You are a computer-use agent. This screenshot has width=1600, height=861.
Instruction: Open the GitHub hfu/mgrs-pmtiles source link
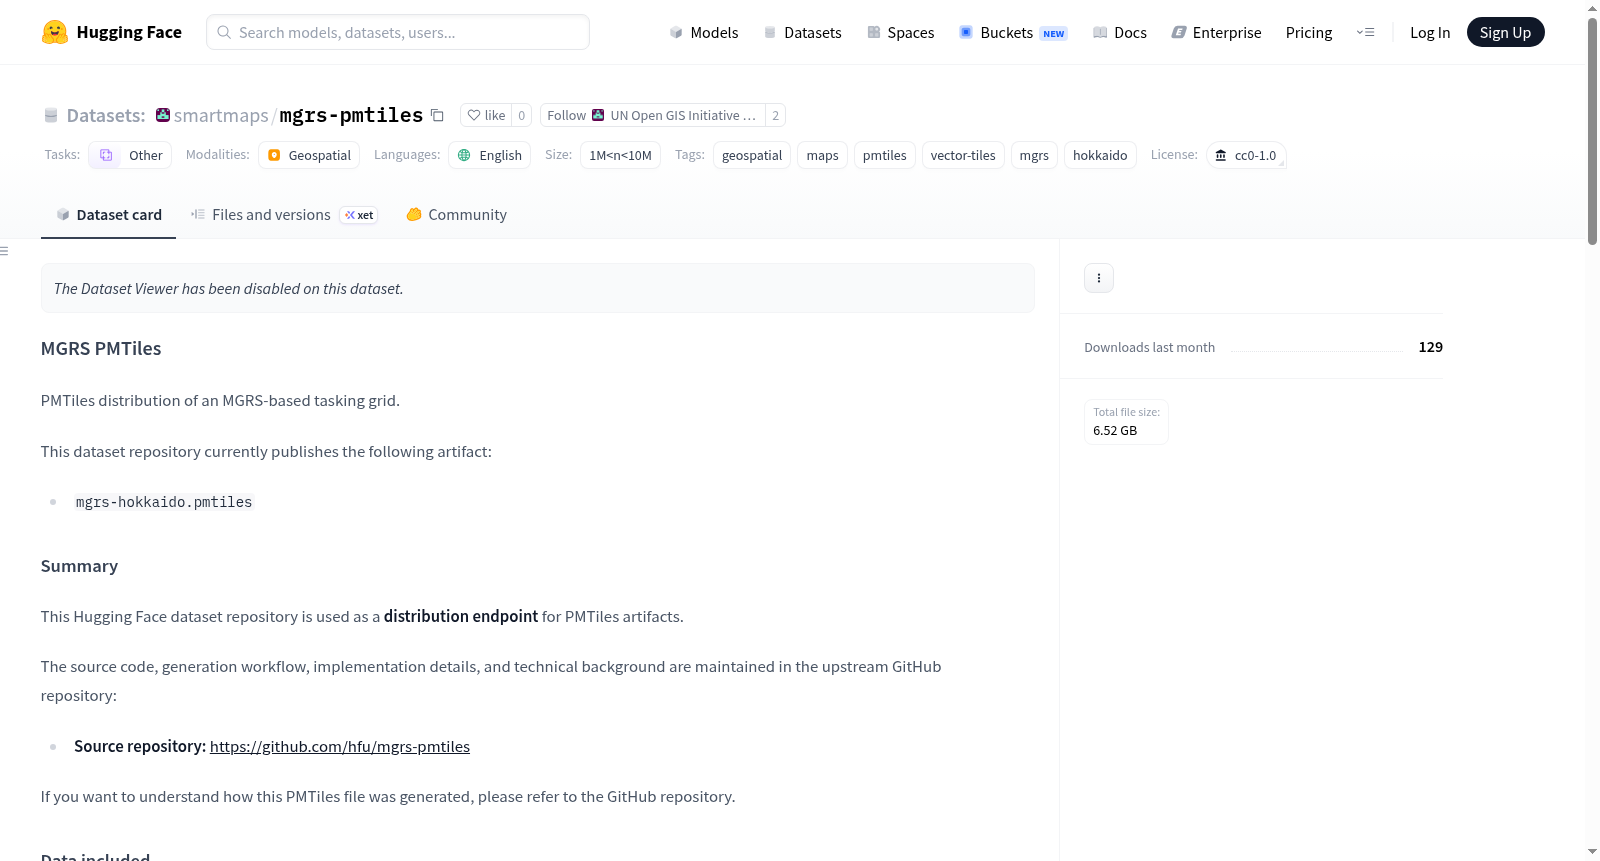coord(340,746)
